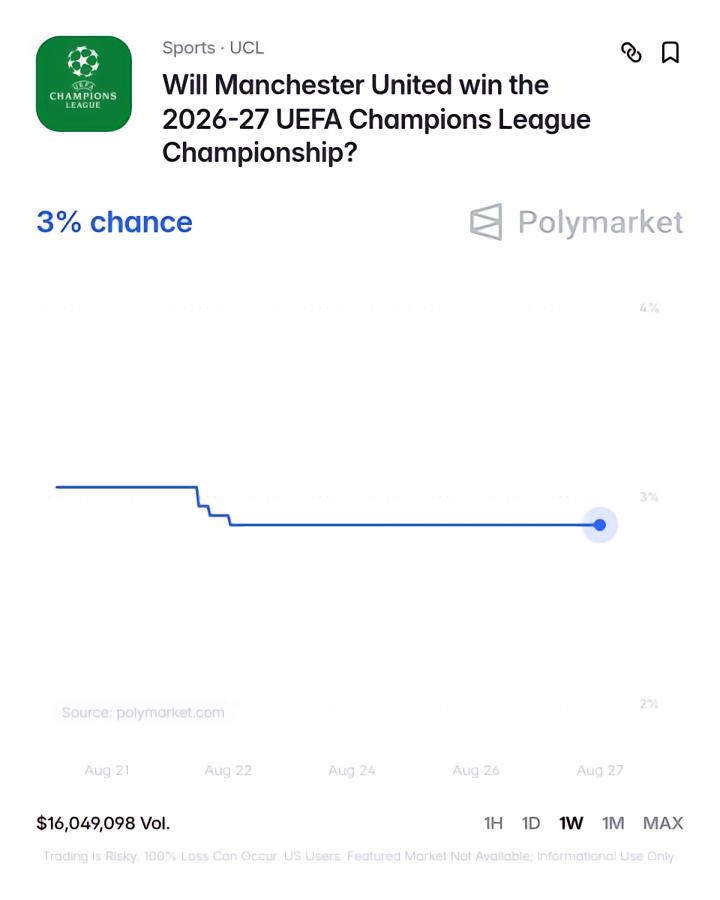Click the 3% chance indicator

pyautogui.click(x=114, y=222)
